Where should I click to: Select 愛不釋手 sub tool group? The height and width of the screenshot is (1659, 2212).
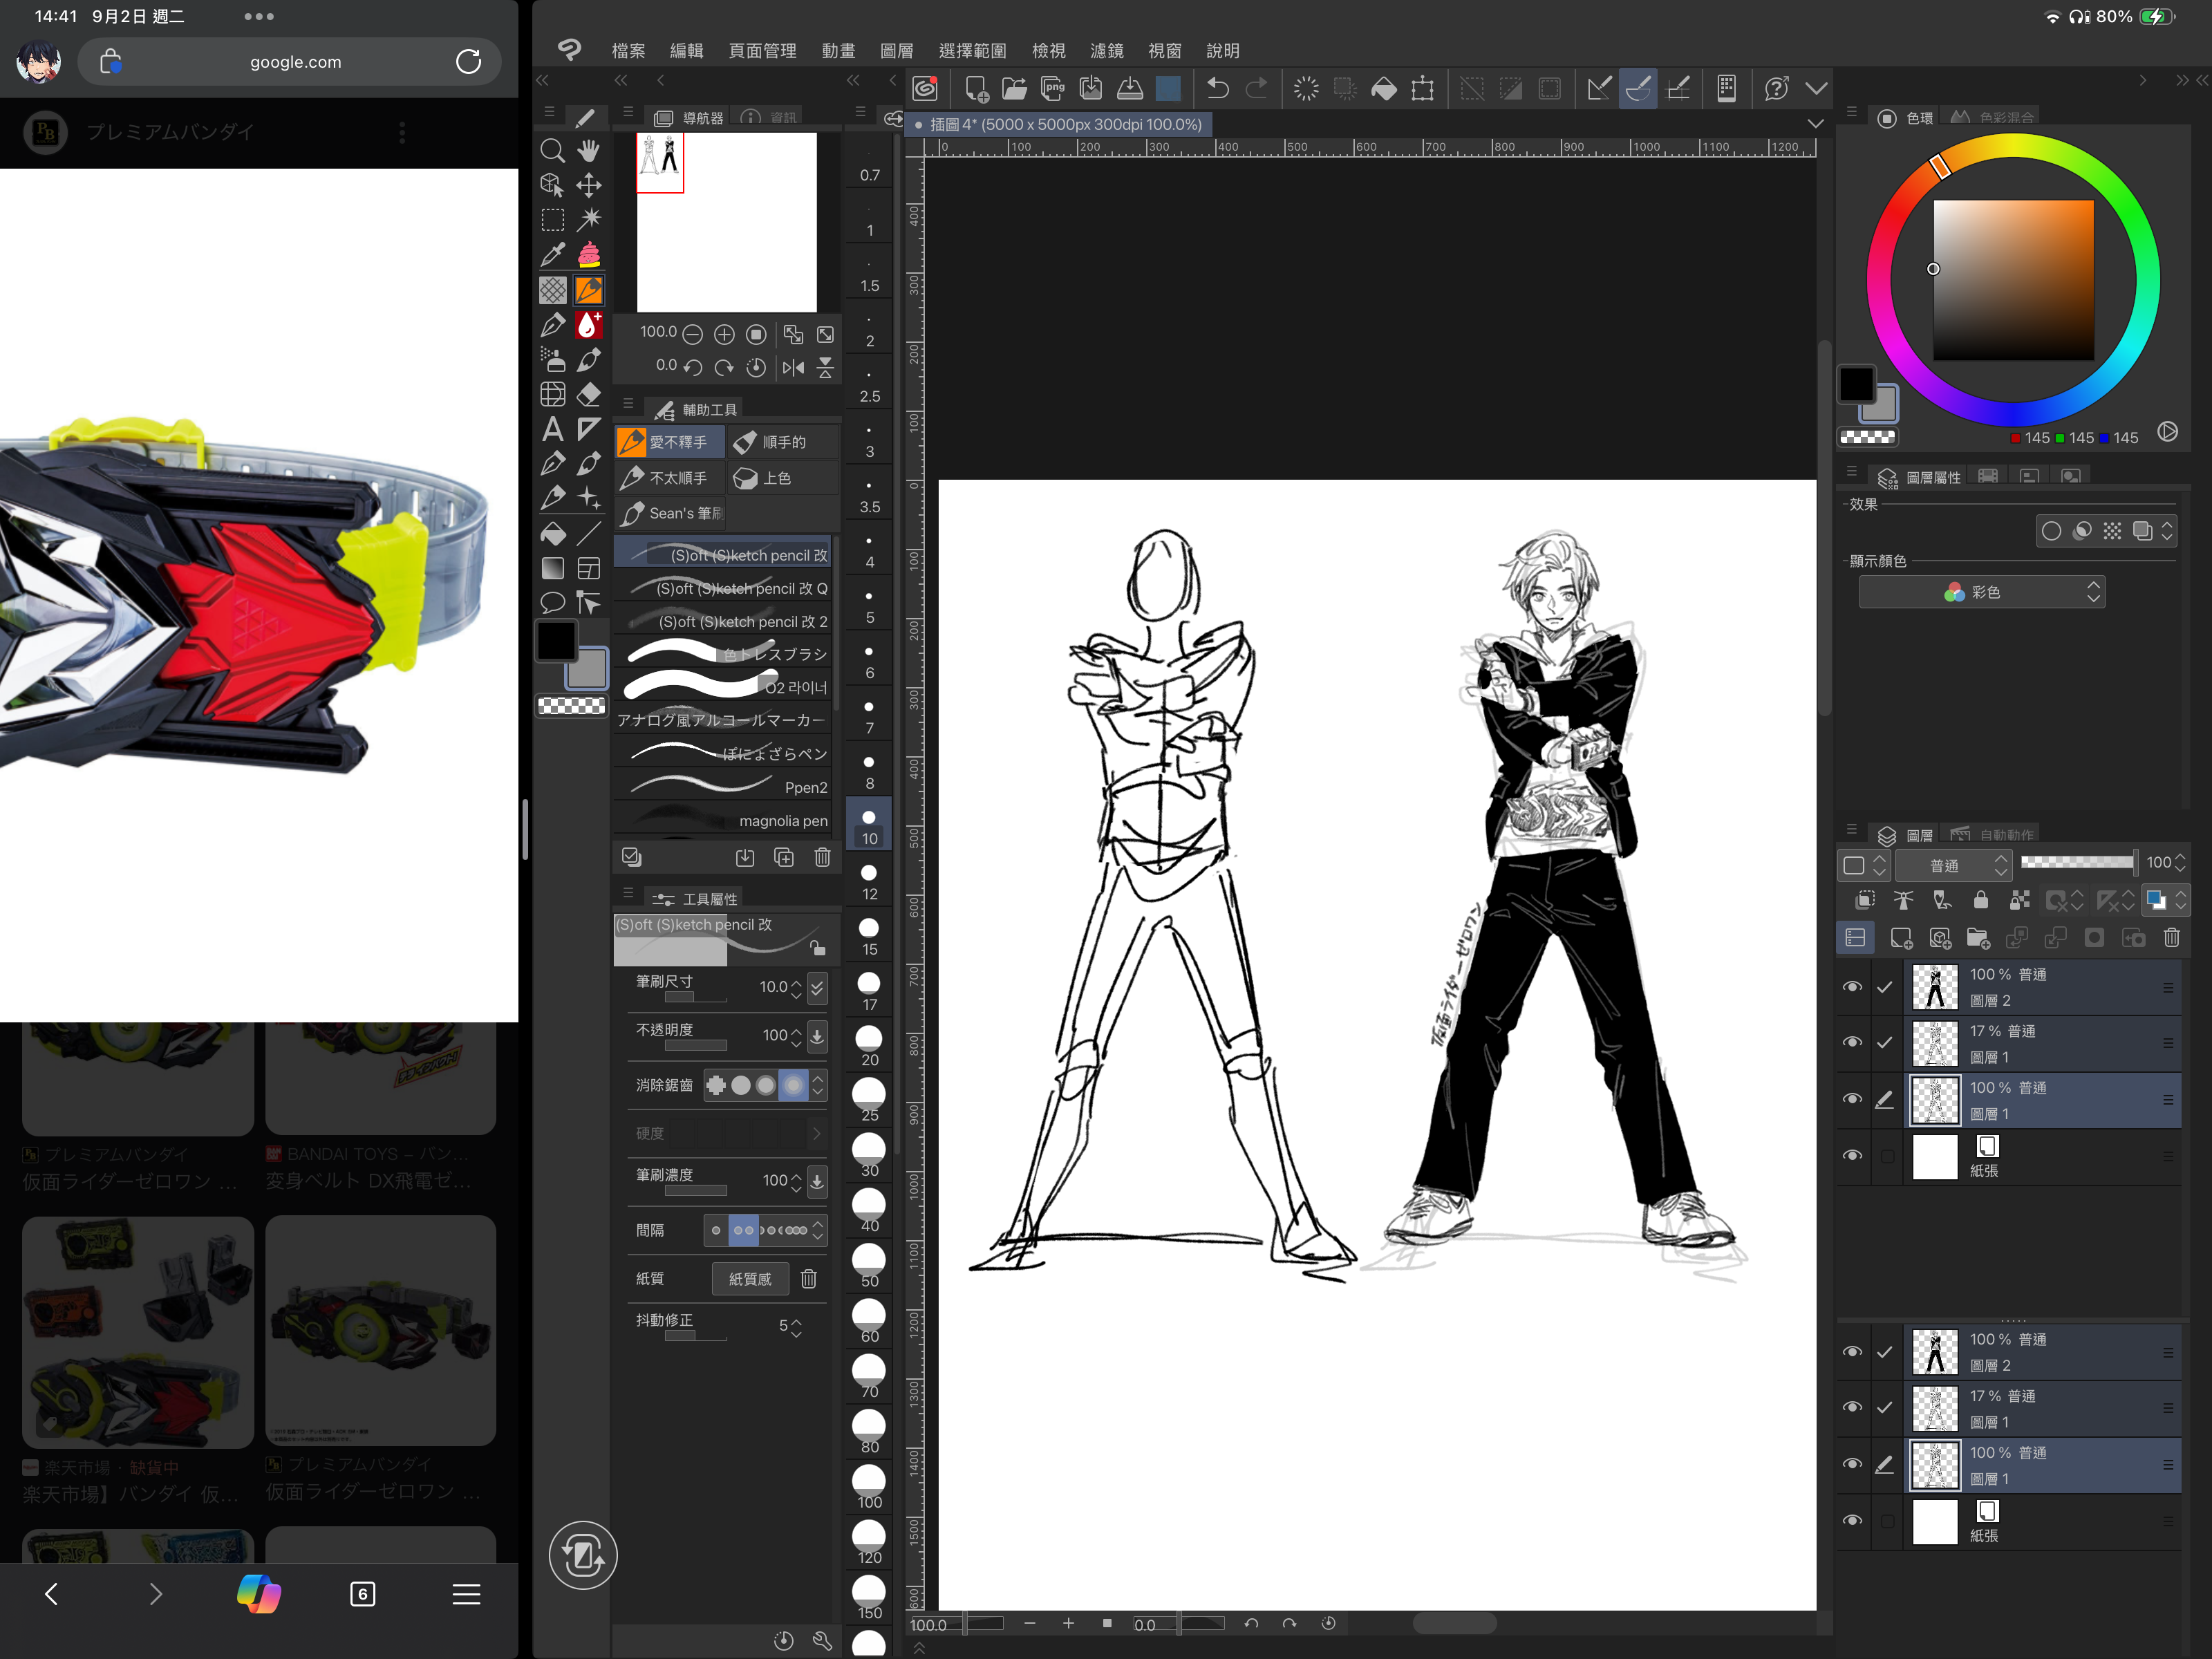(670, 442)
